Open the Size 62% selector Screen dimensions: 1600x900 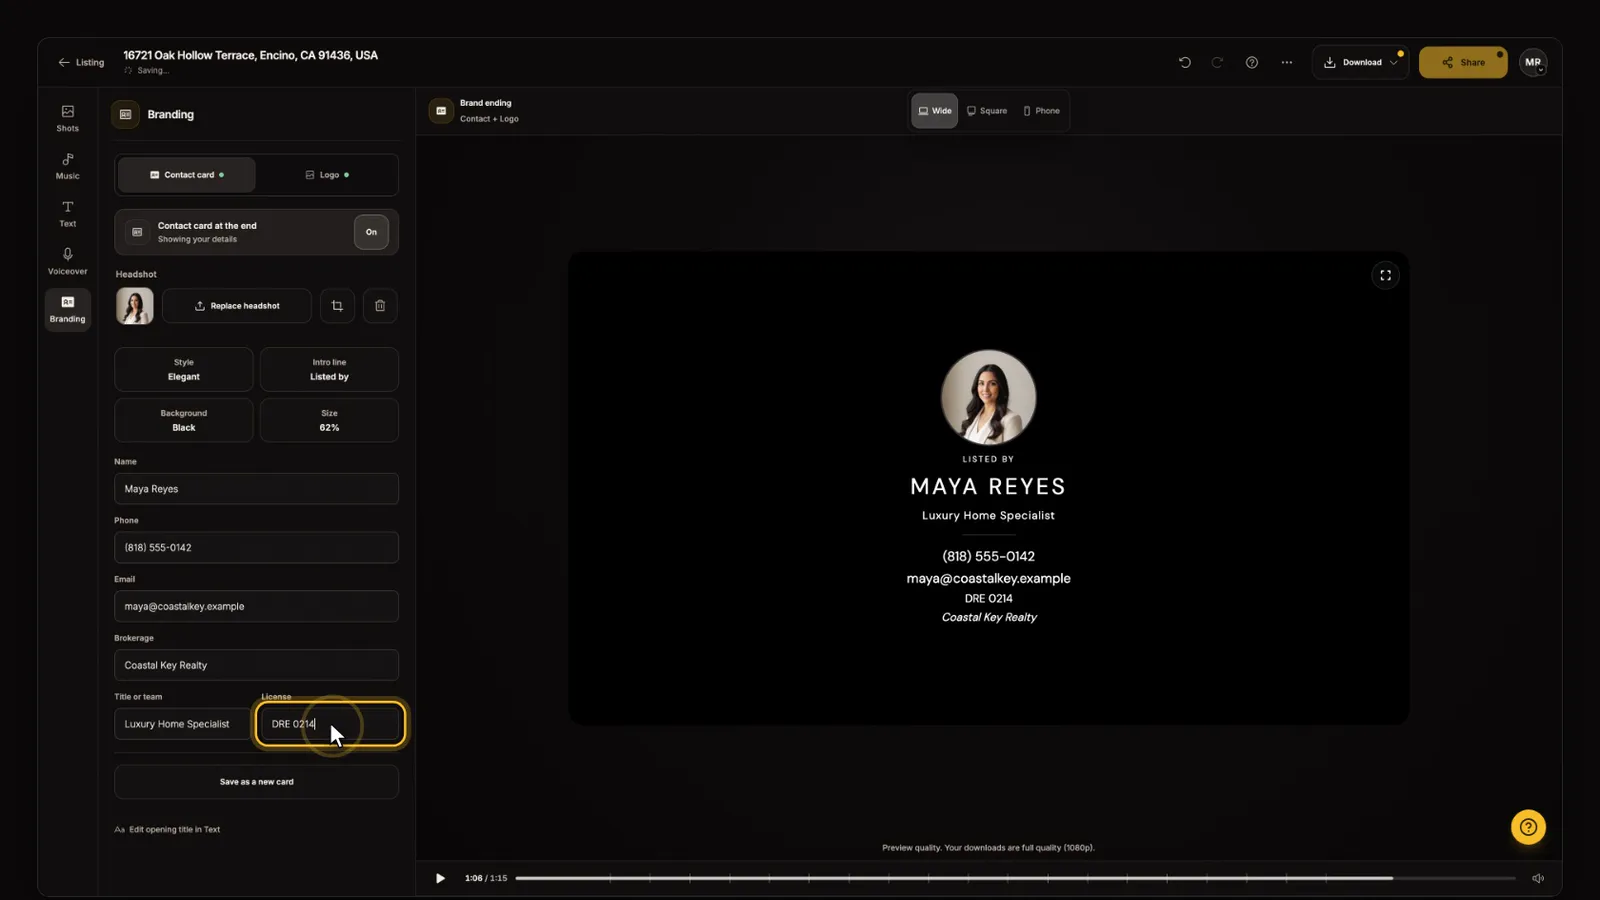click(x=329, y=420)
